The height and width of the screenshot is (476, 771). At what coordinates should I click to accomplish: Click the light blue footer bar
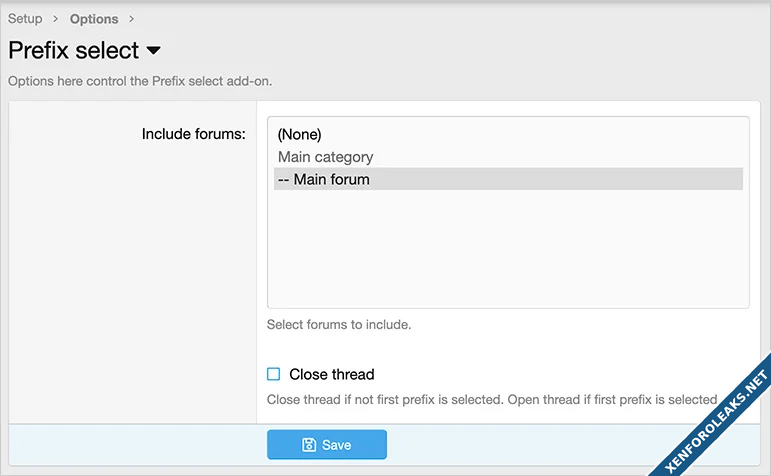[x=560, y=444]
